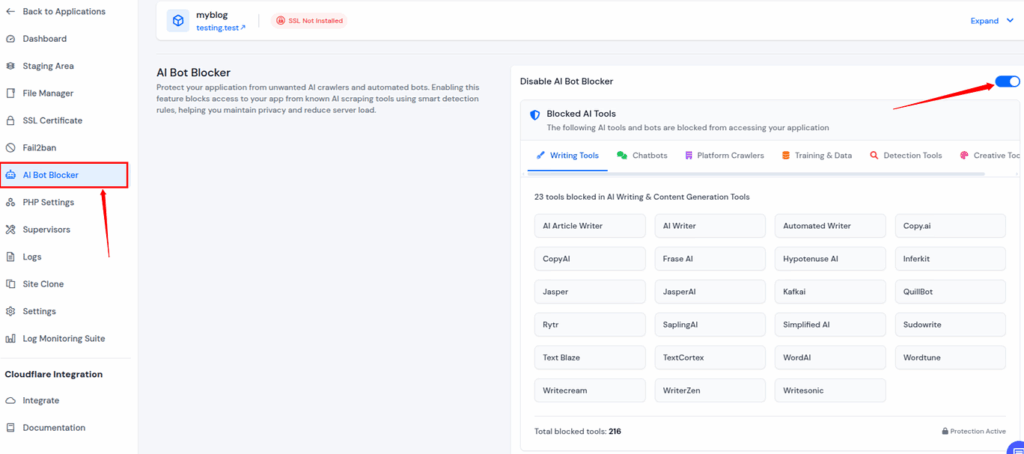Click the SSL Certificate padlock icon

click(x=10, y=121)
